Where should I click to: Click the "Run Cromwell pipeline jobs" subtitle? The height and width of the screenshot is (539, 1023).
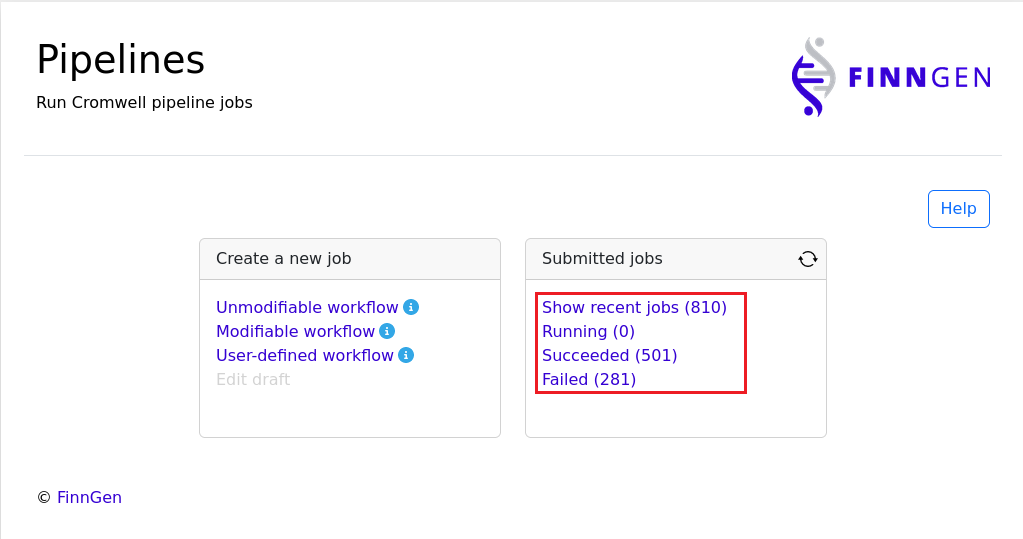click(x=144, y=102)
